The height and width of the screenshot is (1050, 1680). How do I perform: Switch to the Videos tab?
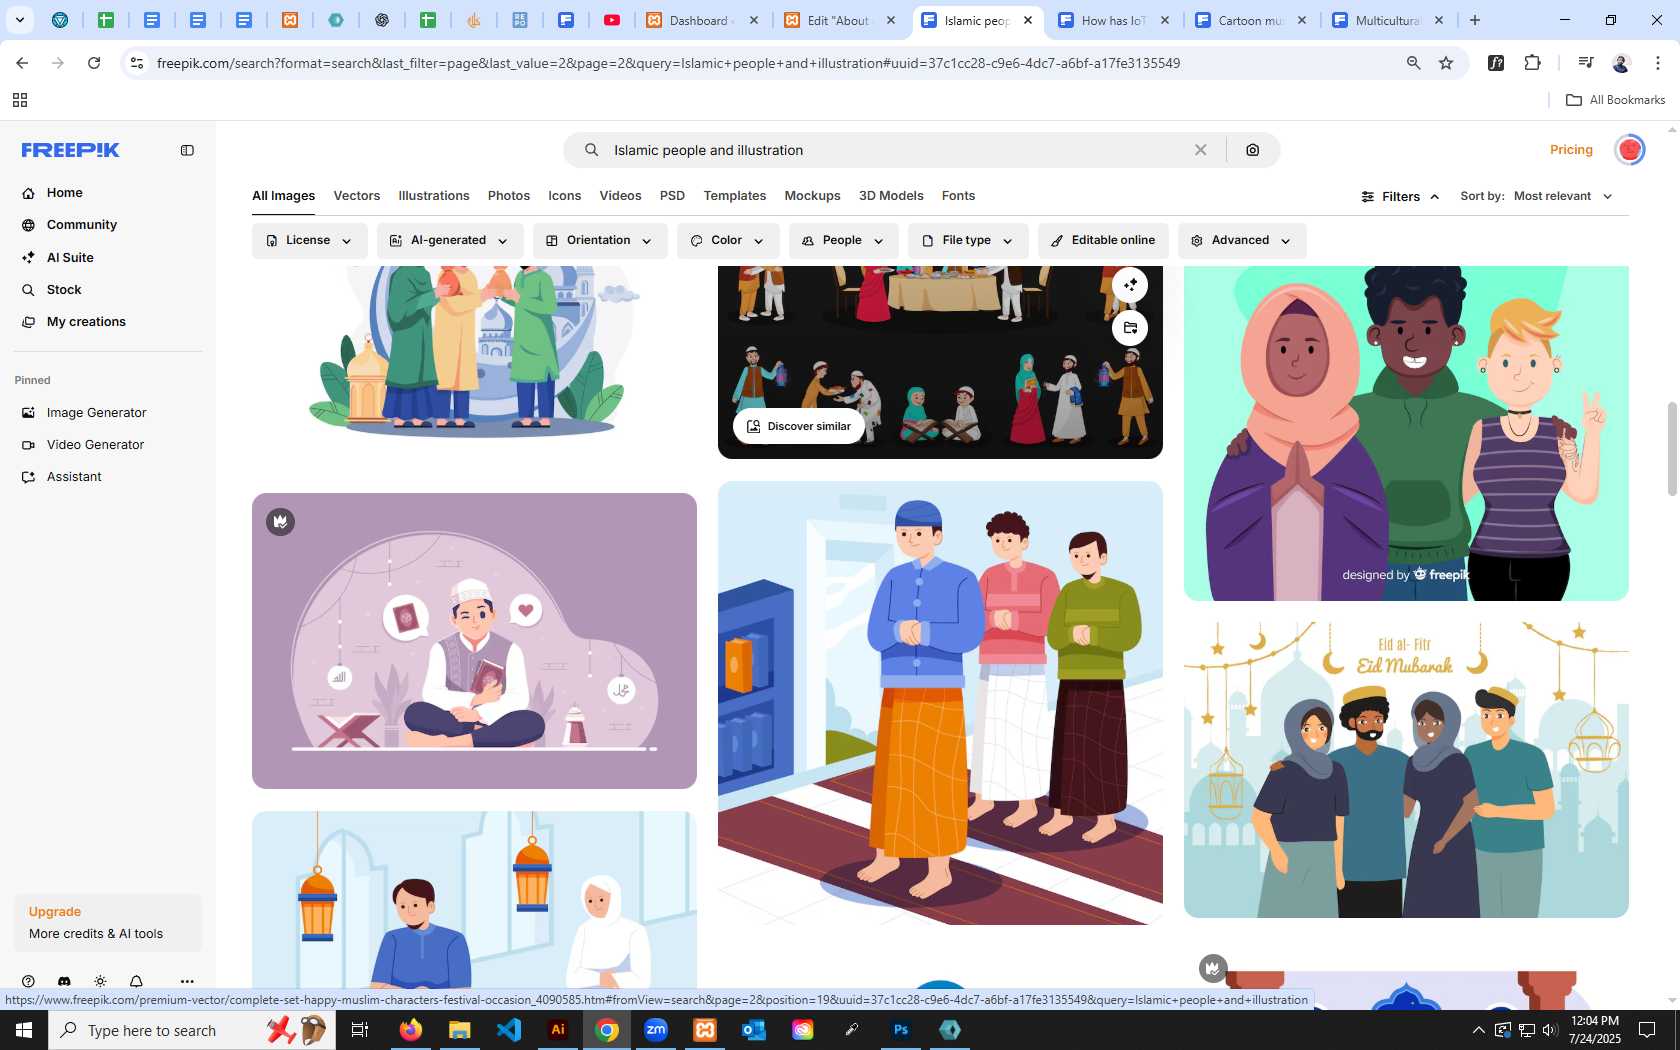pyautogui.click(x=620, y=196)
